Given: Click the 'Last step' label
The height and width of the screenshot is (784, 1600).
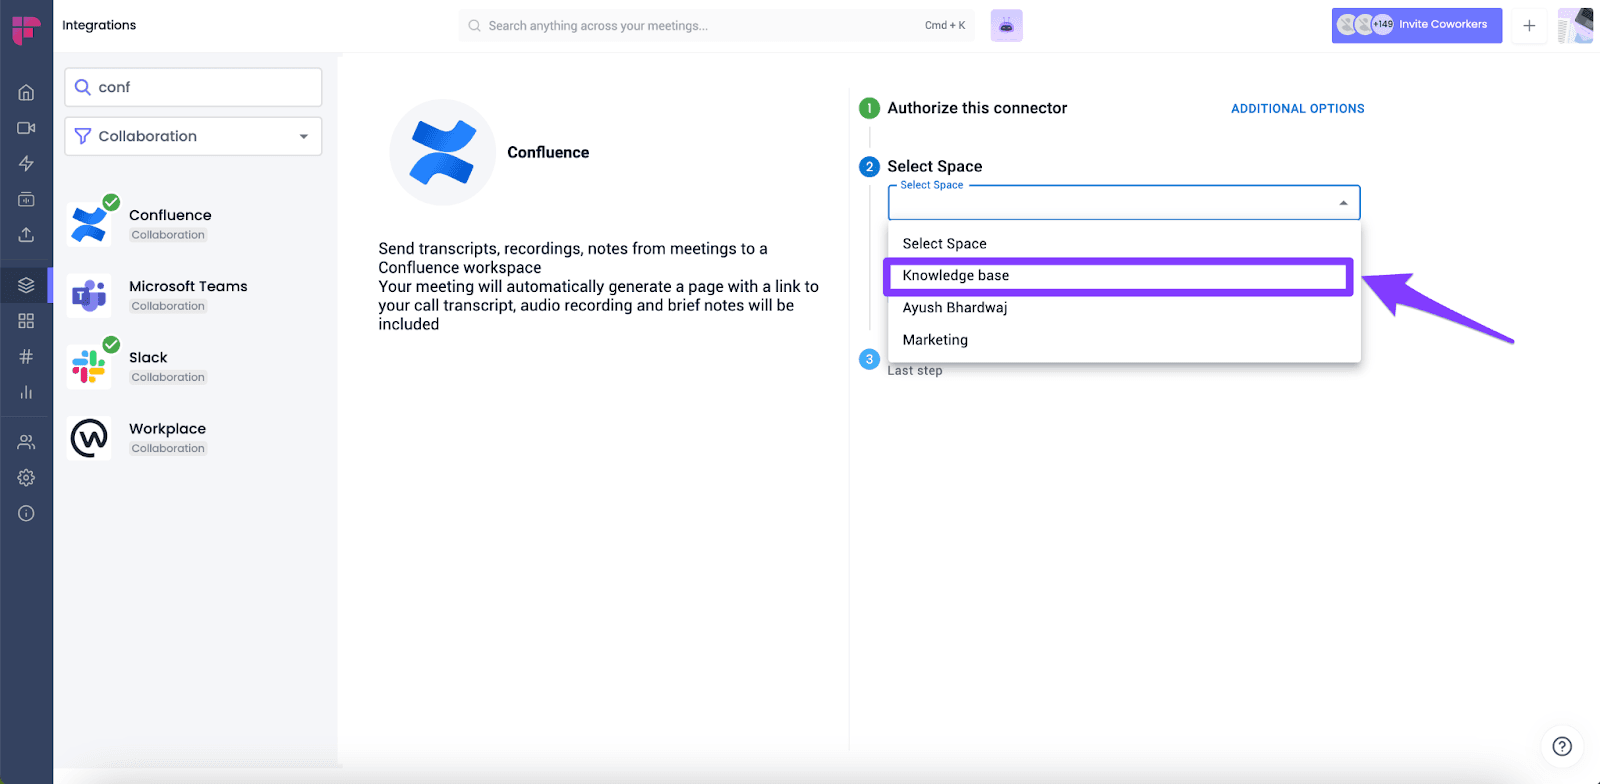Looking at the screenshot, I should click(915, 370).
